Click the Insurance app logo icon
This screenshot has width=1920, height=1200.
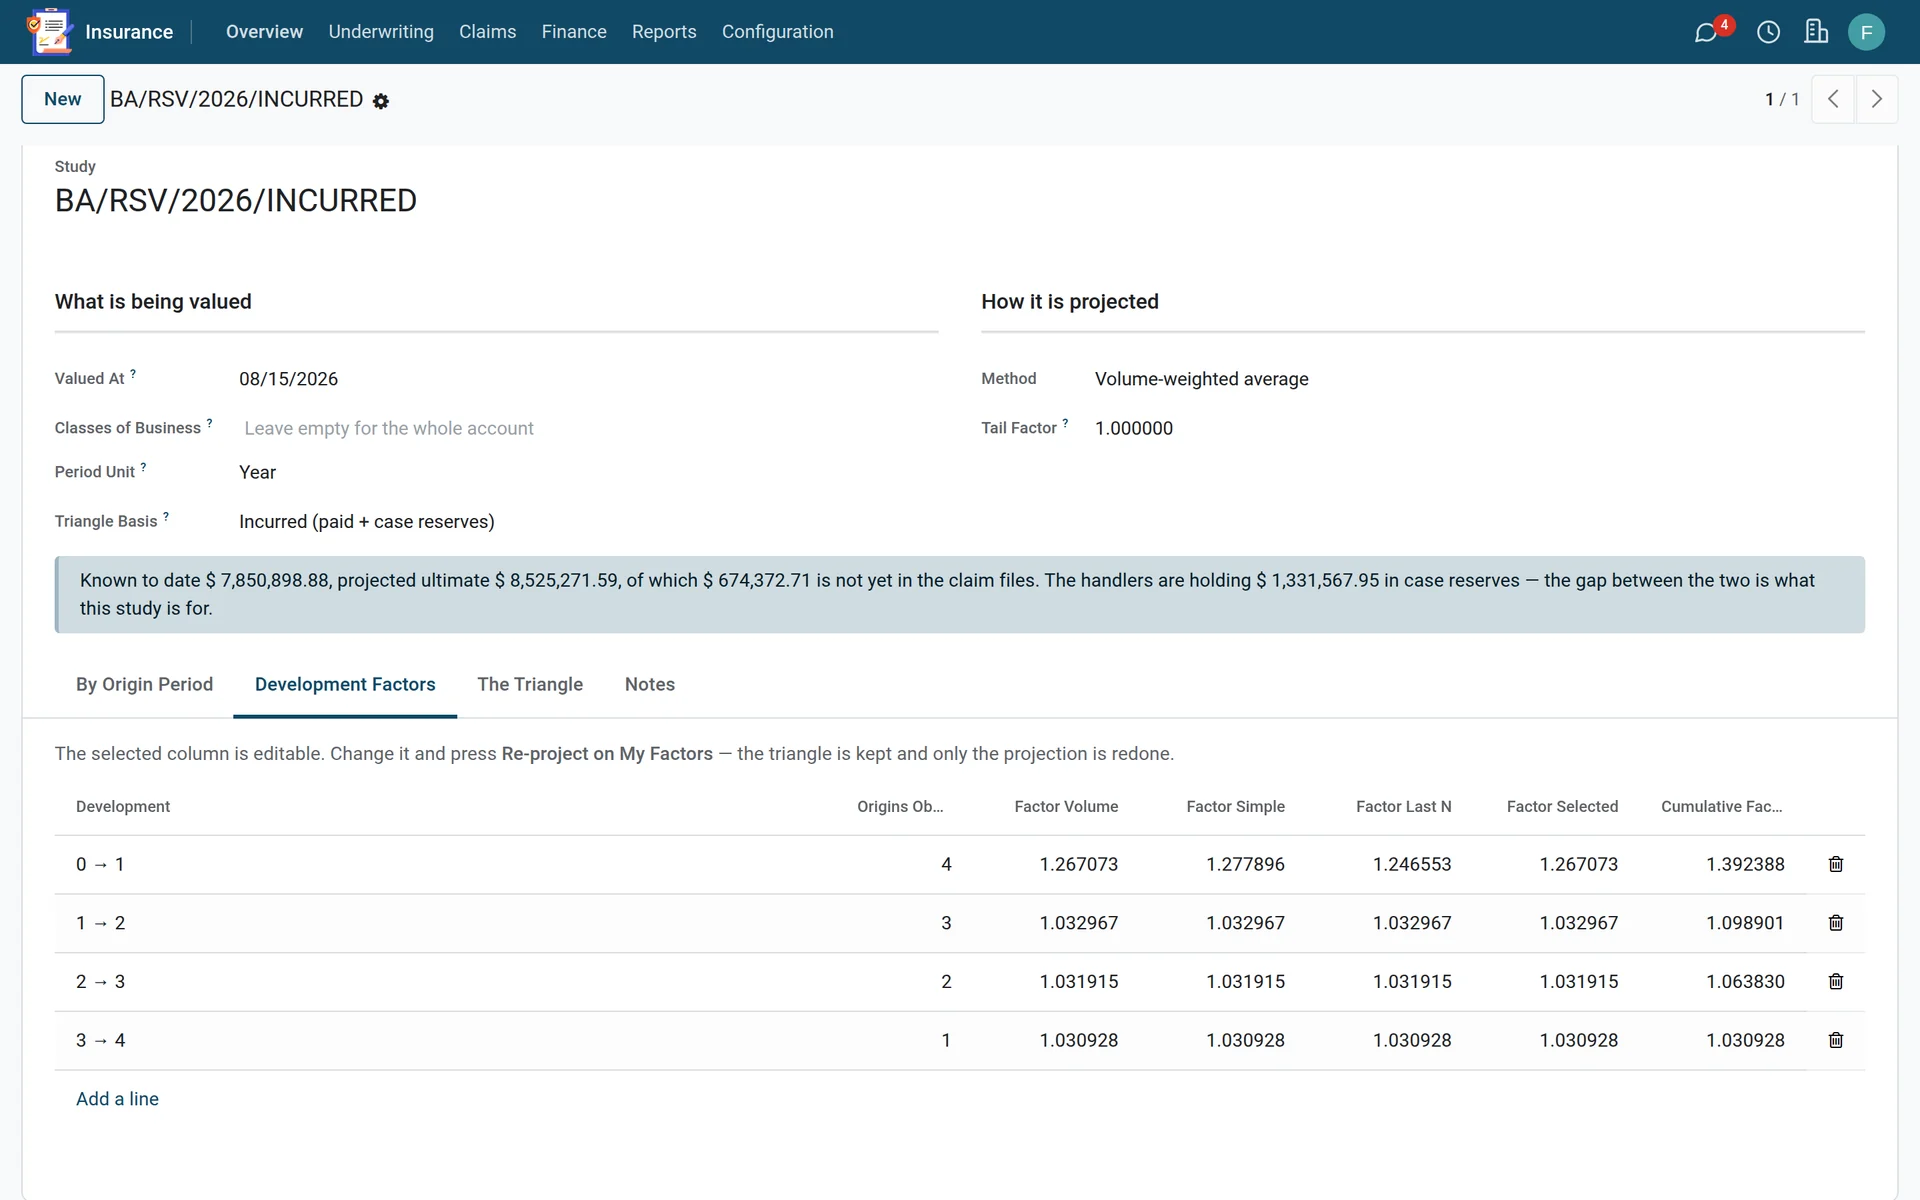pos(50,32)
